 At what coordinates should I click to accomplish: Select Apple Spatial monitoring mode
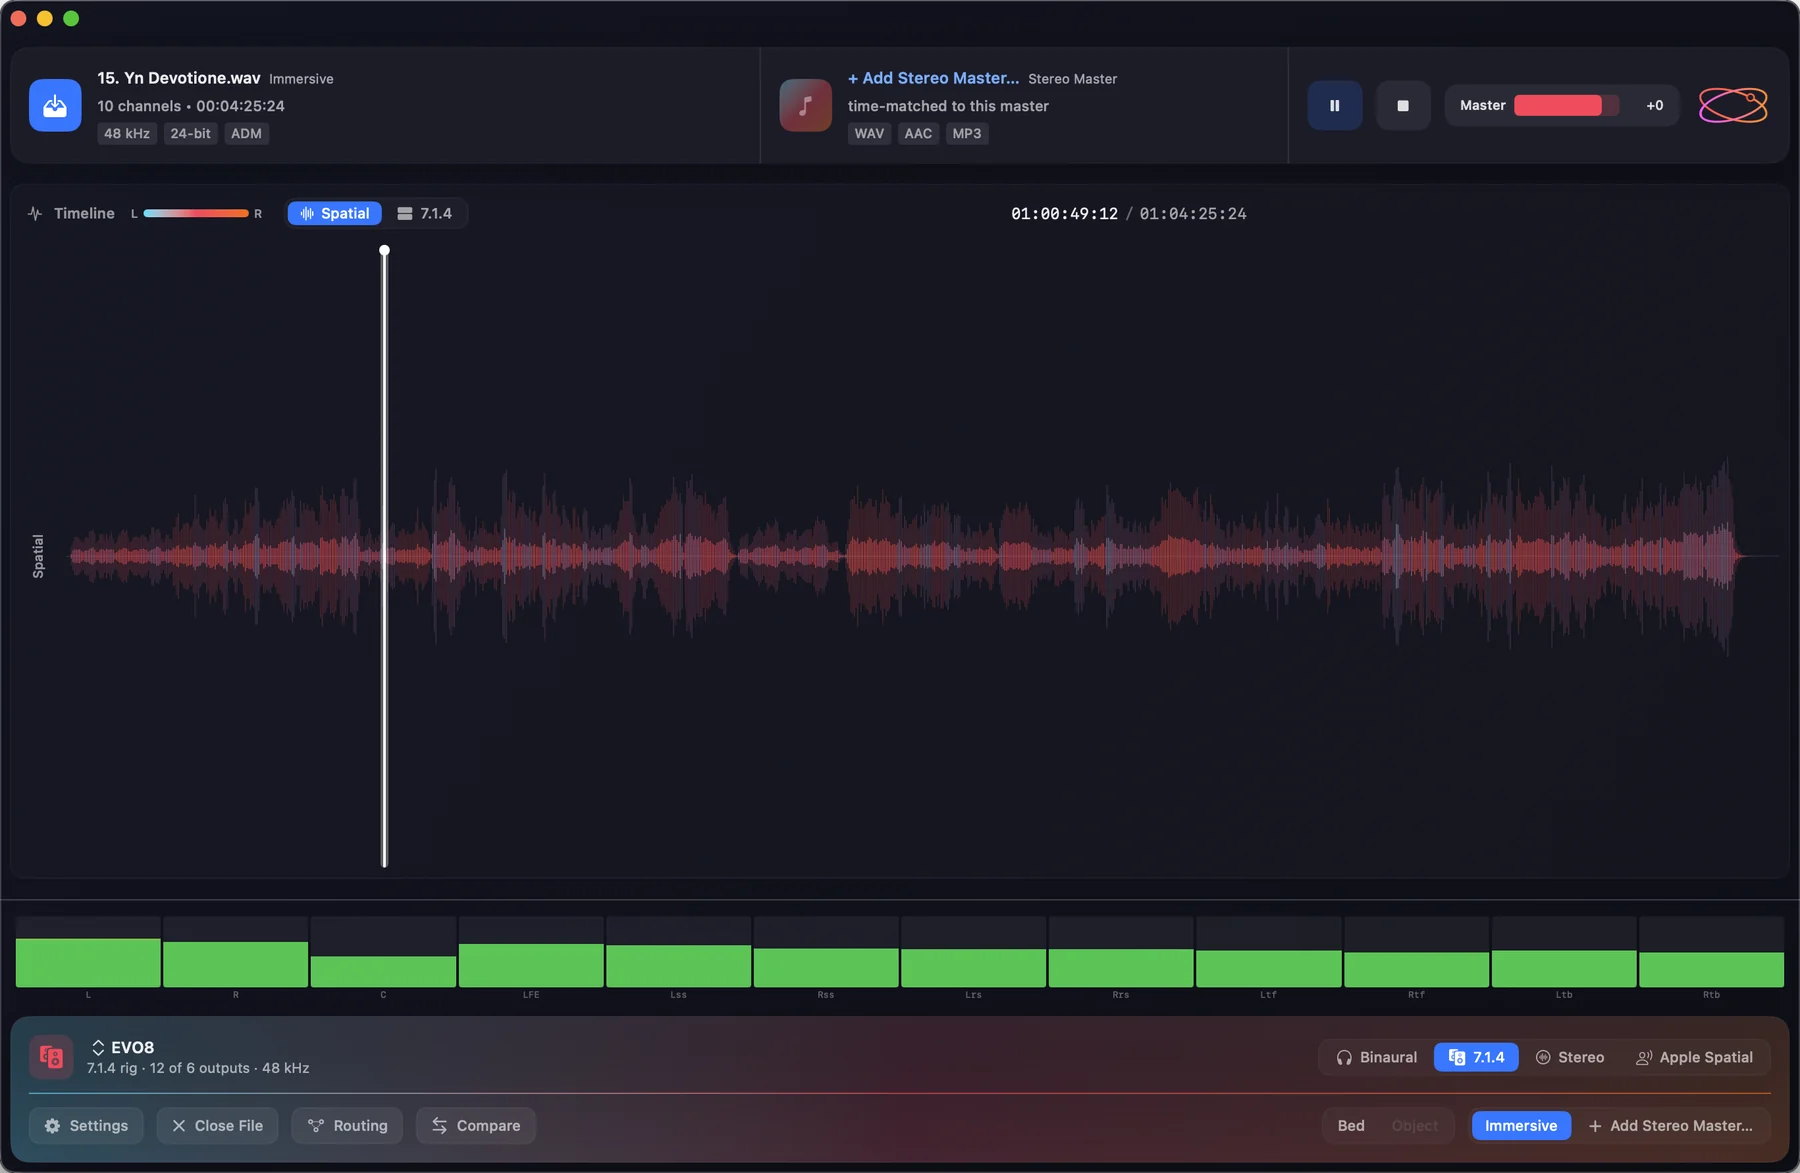click(1694, 1057)
